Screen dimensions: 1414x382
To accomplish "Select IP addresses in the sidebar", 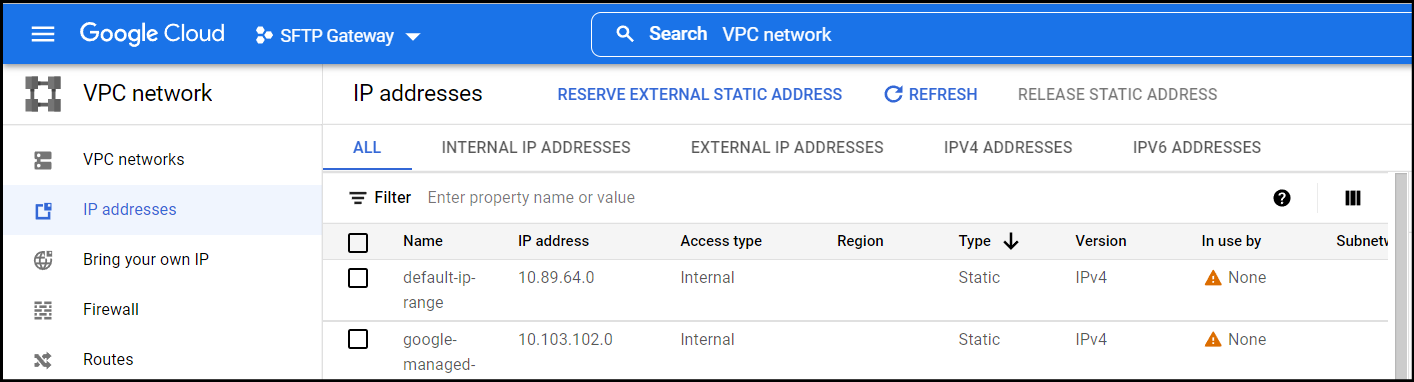I will [161, 210].
